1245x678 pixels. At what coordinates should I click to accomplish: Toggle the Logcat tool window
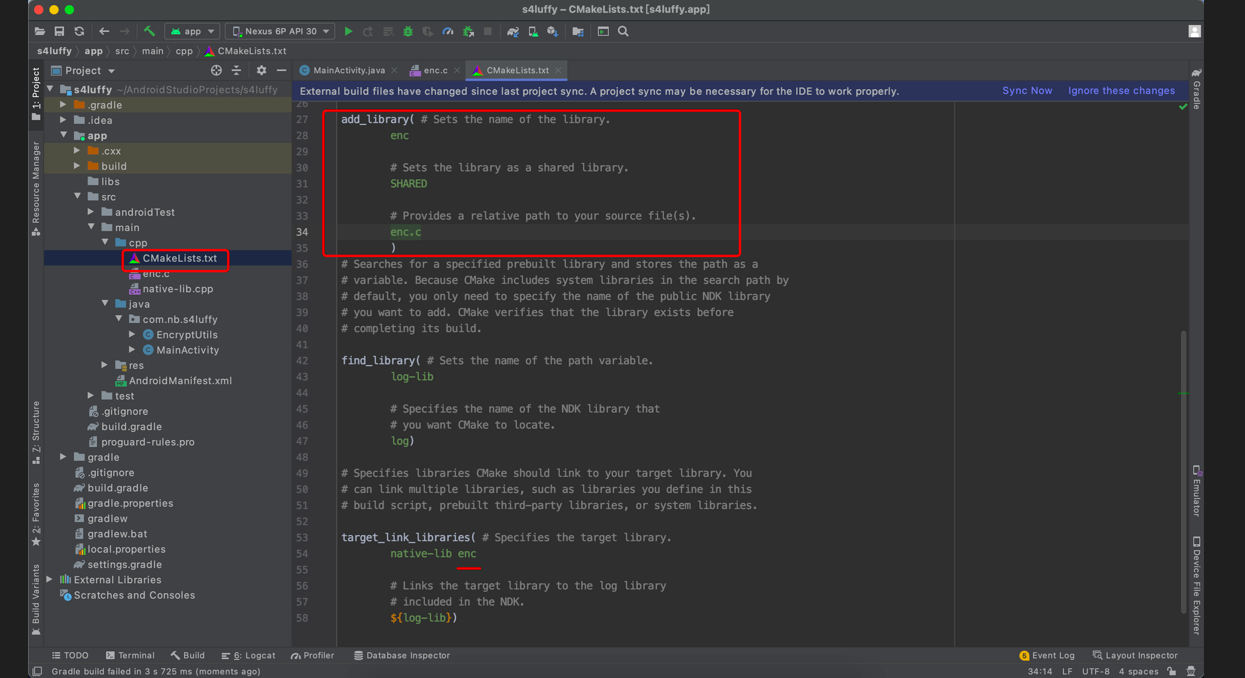pos(248,656)
